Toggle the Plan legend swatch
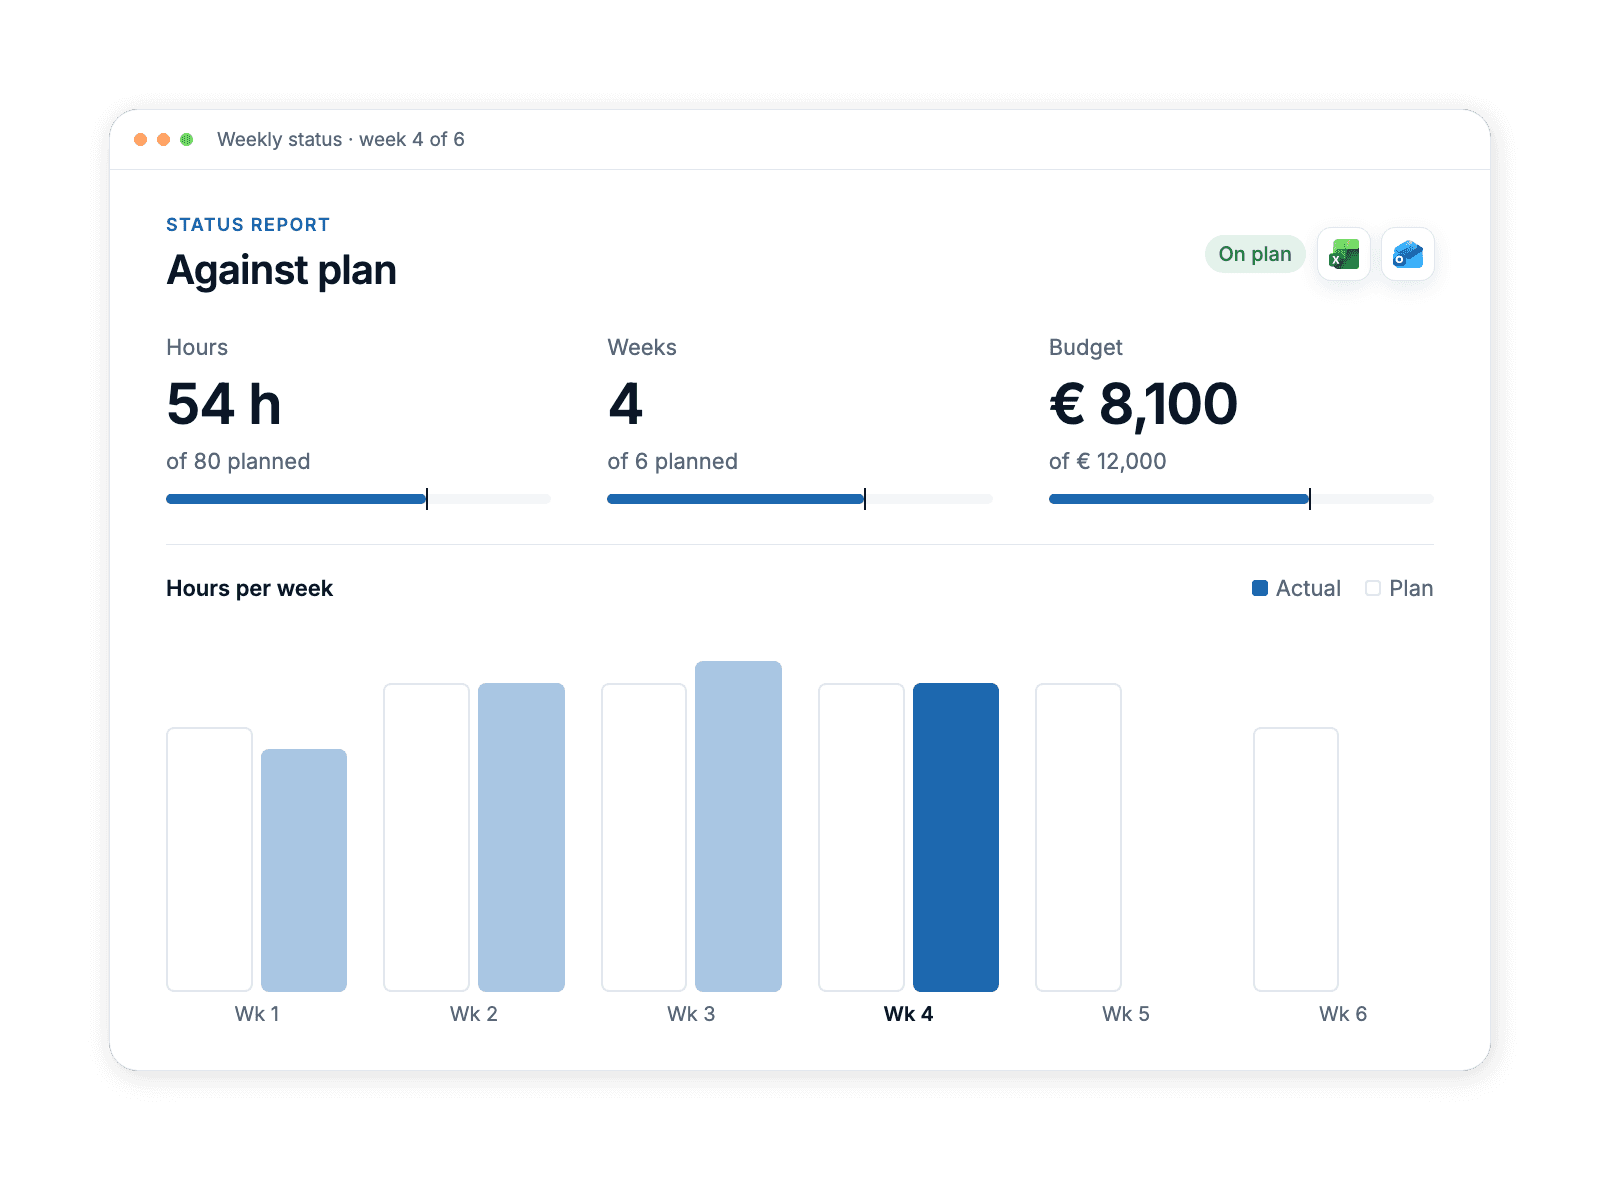The height and width of the screenshot is (1200, 1600). 1373,588
